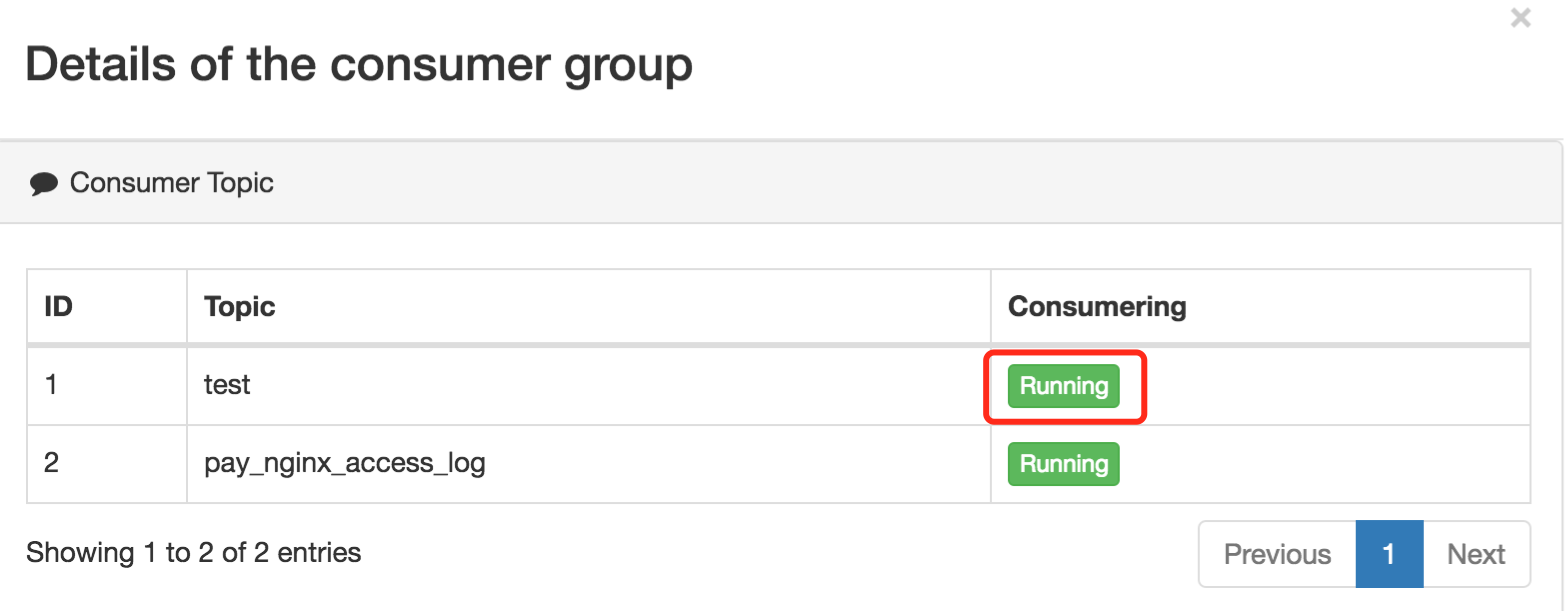Click the ID cell showing 2
Image resolution: width=1566 pixels, height=611 pixels.
coord(107,464)
